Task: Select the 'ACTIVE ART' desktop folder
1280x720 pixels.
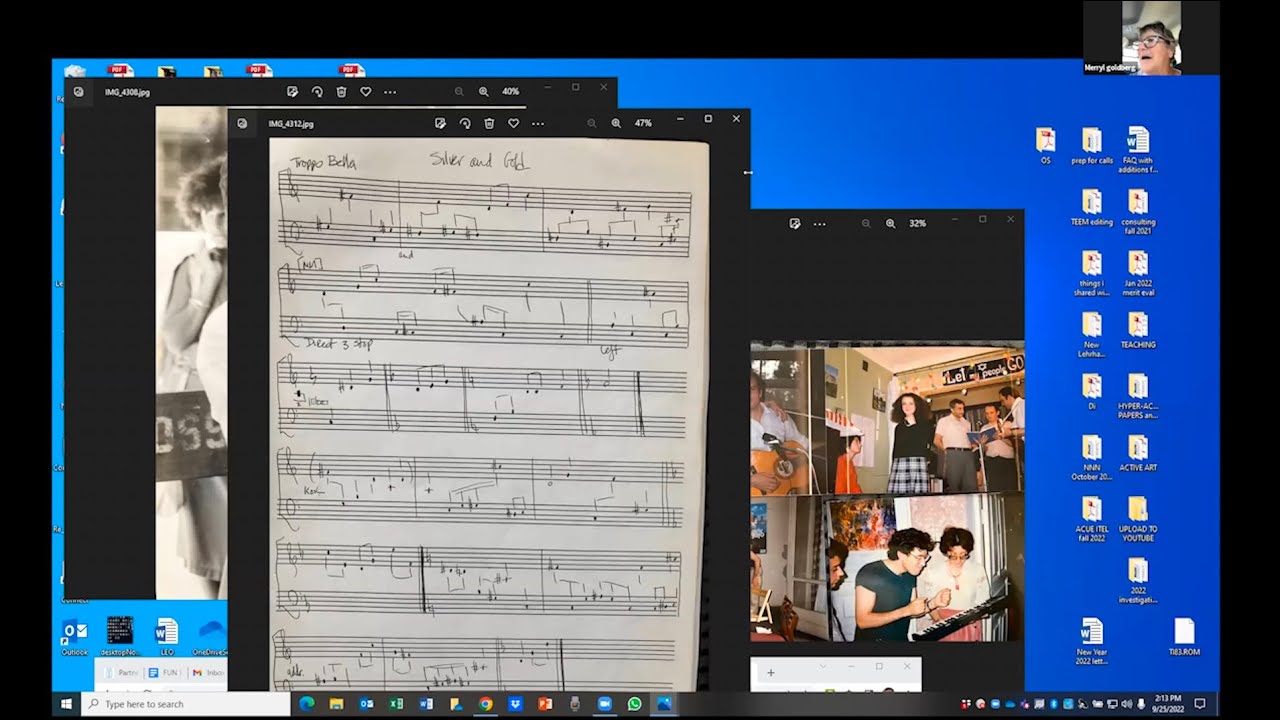Action: [x=1138, y=454]
